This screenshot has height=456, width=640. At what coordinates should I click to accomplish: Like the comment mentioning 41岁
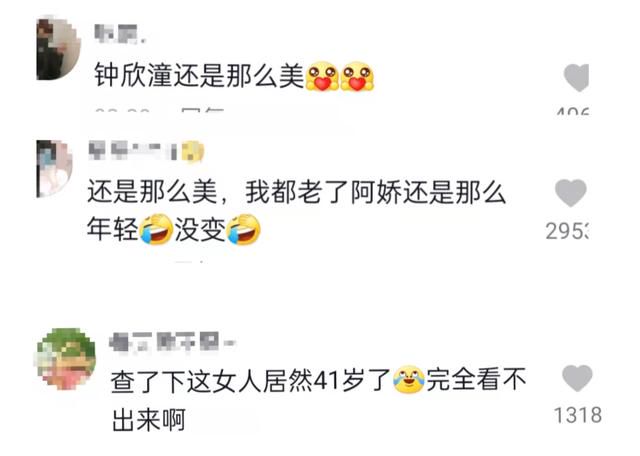click(x=577, y=378)
